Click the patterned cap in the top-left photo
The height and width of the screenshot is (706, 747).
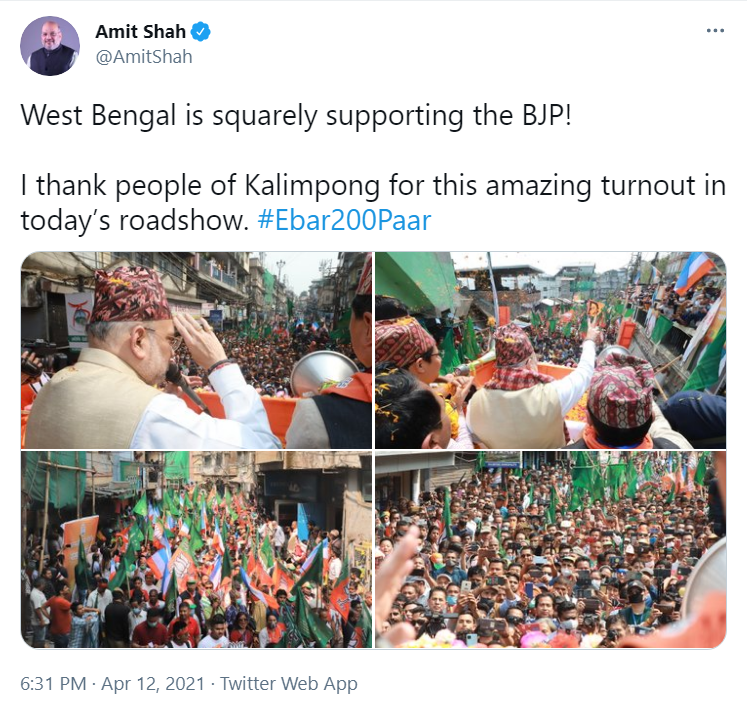pos(131,294)
